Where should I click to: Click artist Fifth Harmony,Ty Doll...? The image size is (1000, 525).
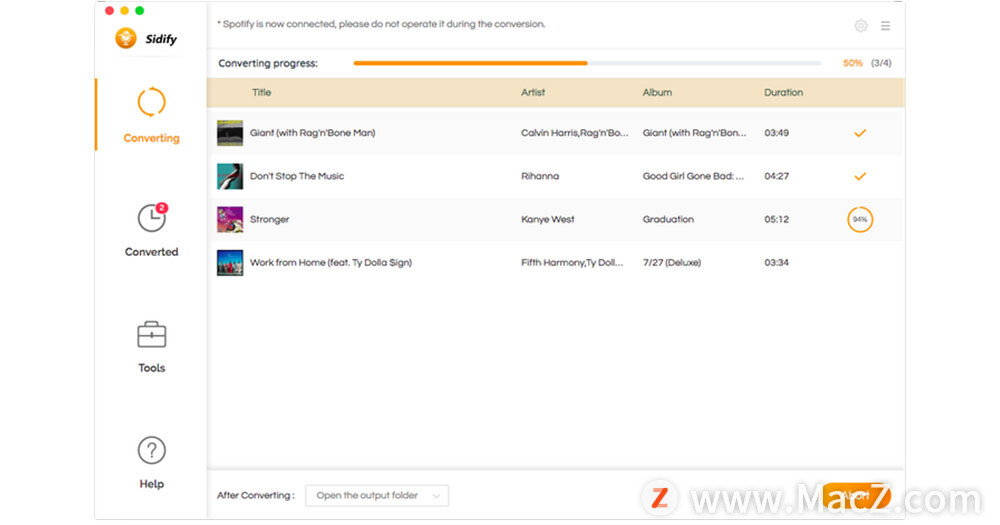click(x=571, y=262)
